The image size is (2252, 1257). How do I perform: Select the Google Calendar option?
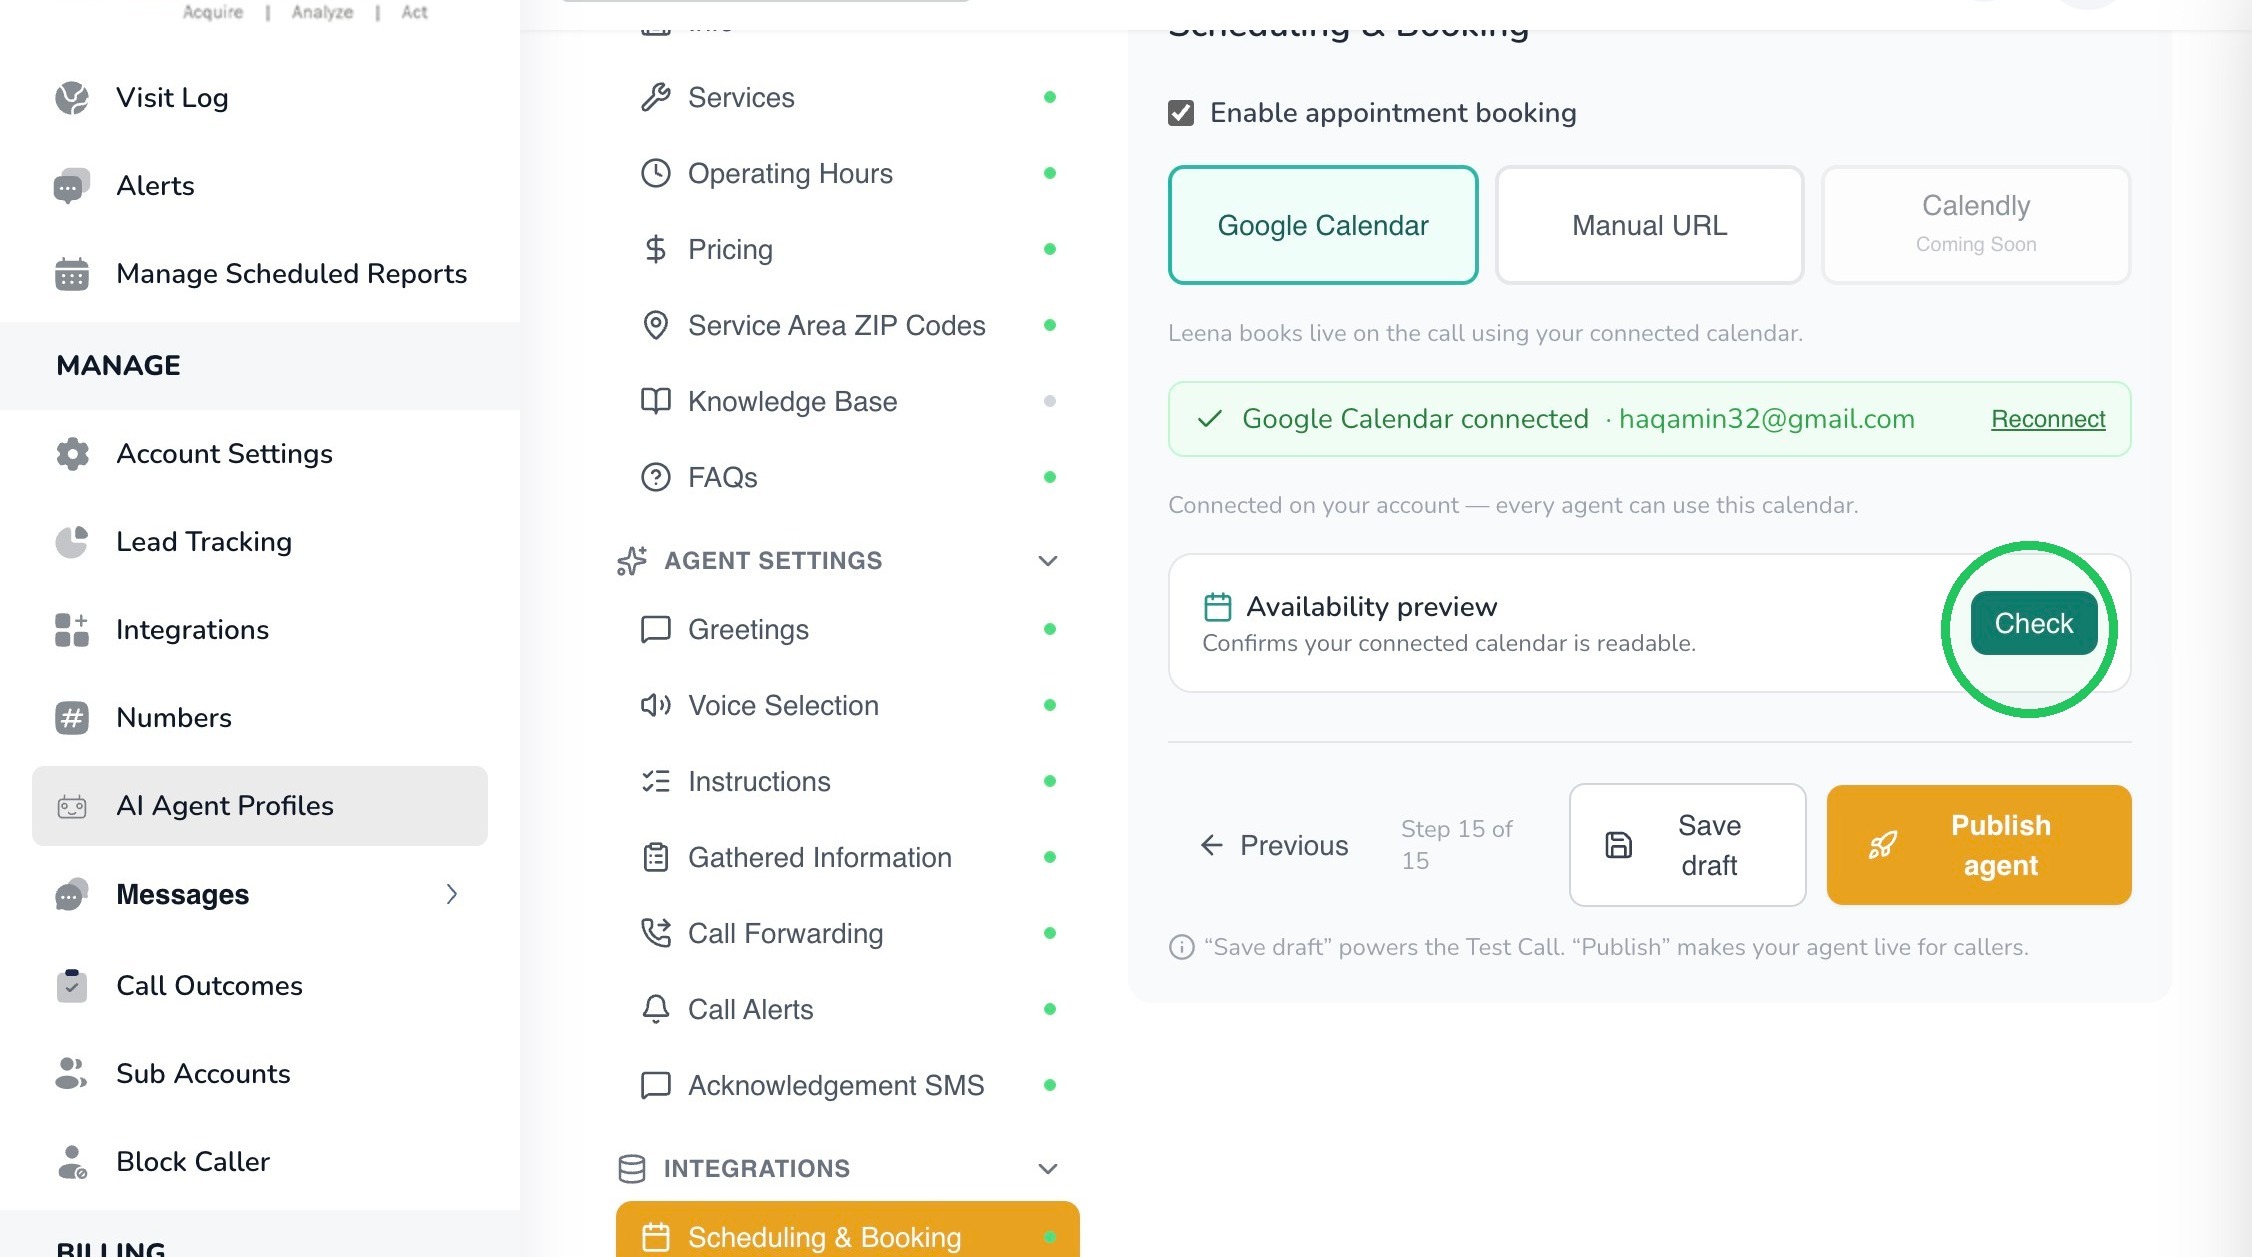click(1323, 225)
